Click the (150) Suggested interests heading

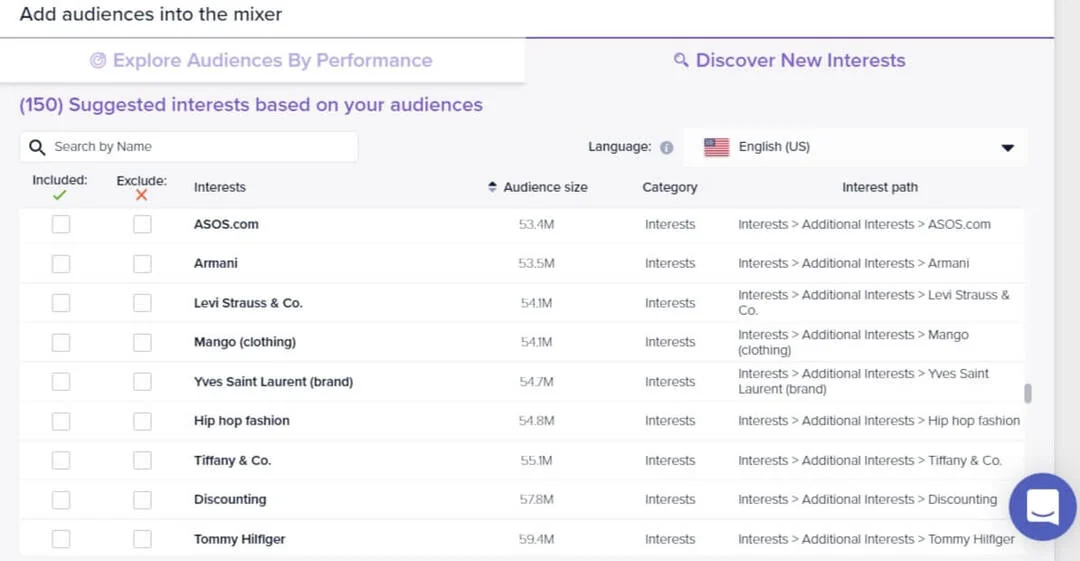251,105
